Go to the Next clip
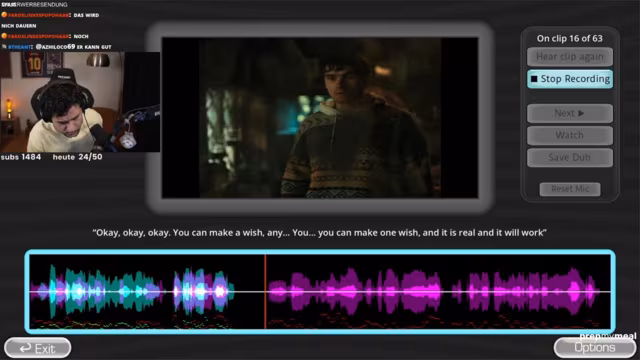Screen dimensions: 640x360 [570, 113]
